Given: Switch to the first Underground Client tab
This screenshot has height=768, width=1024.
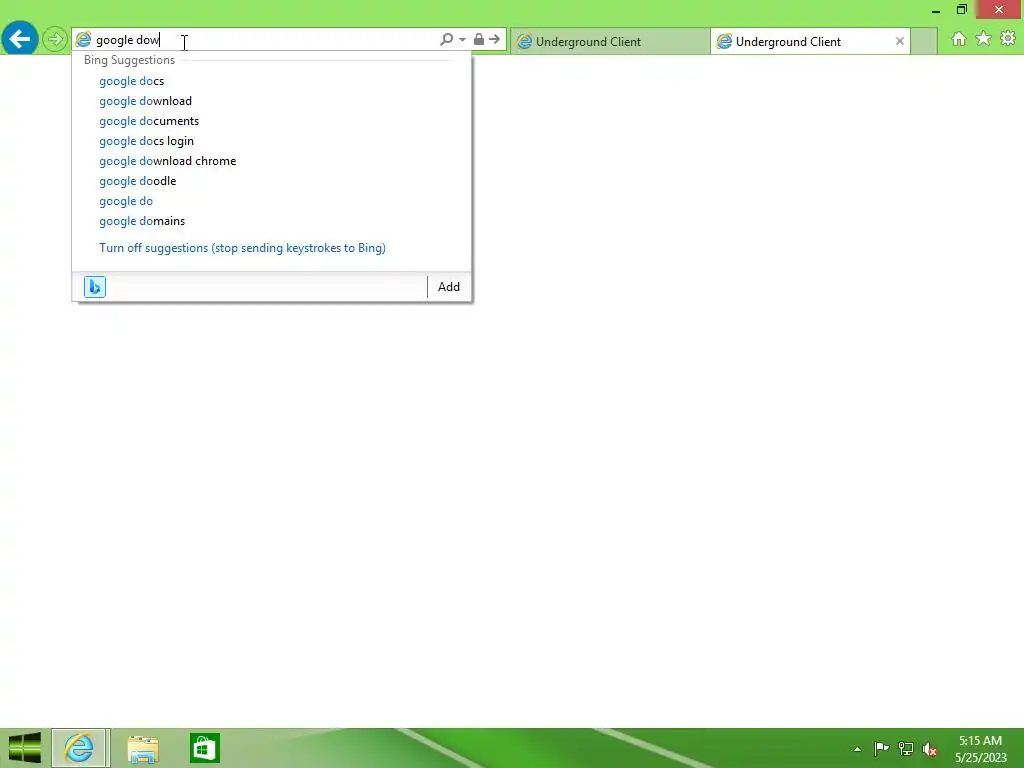Looking at the screenshot, I should point(609,41).
